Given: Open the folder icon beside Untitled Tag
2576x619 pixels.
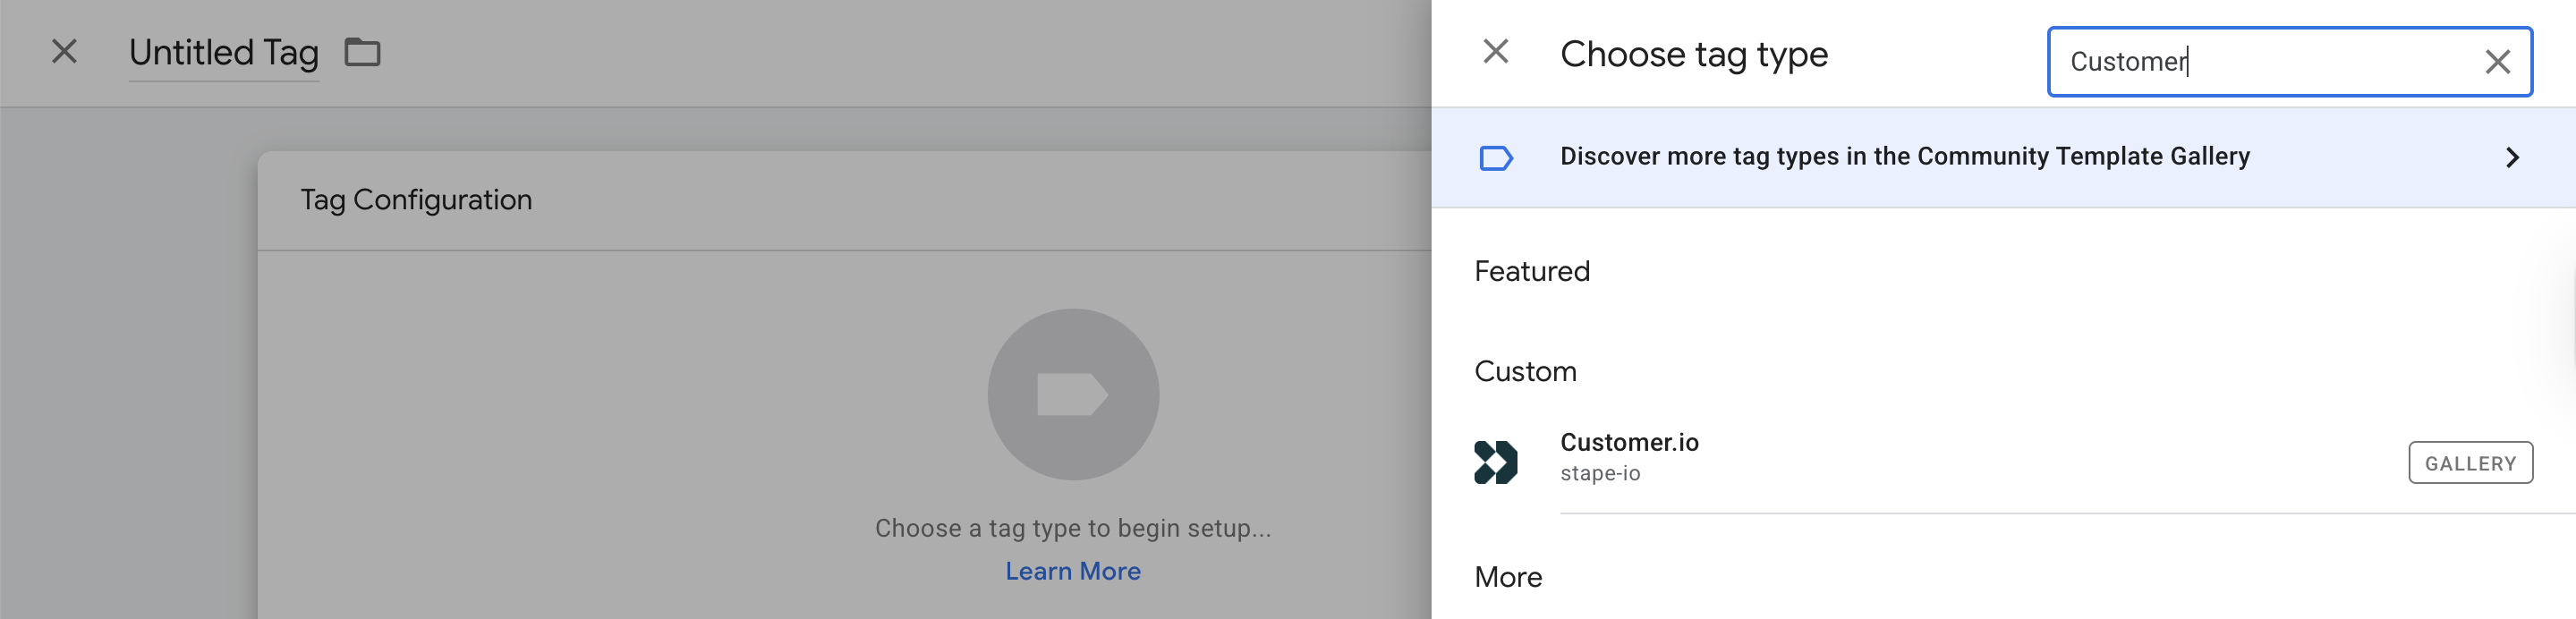Looking at the screenshot, I should point(362,52).
